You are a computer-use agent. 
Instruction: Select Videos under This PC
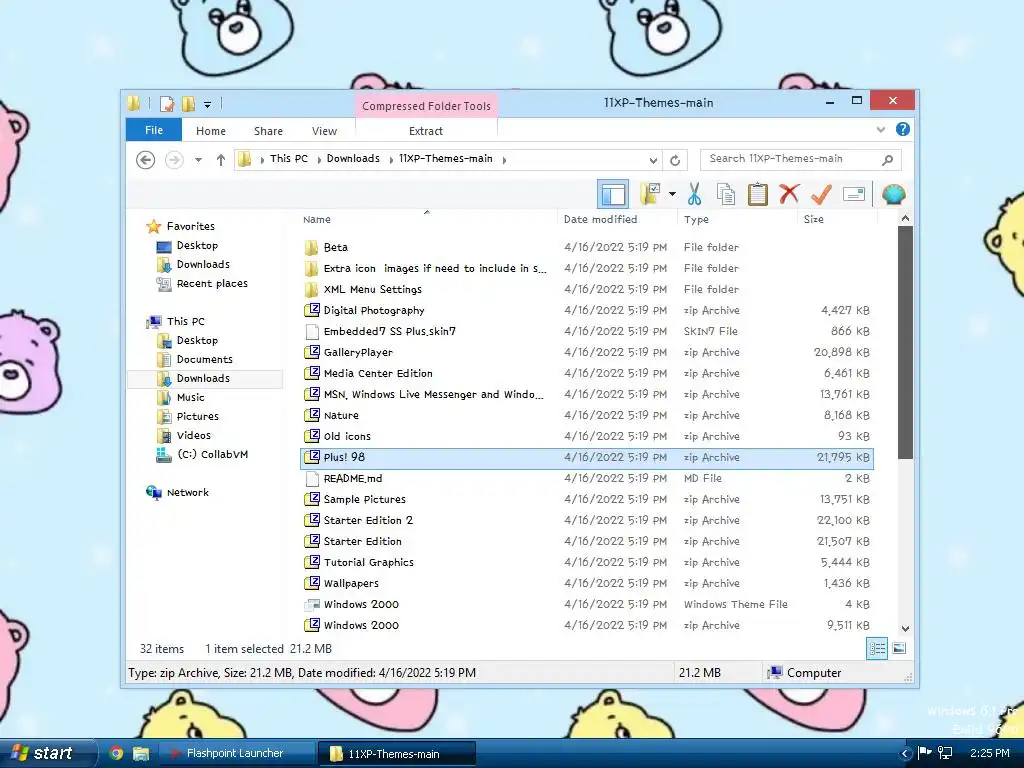(193, 435)
